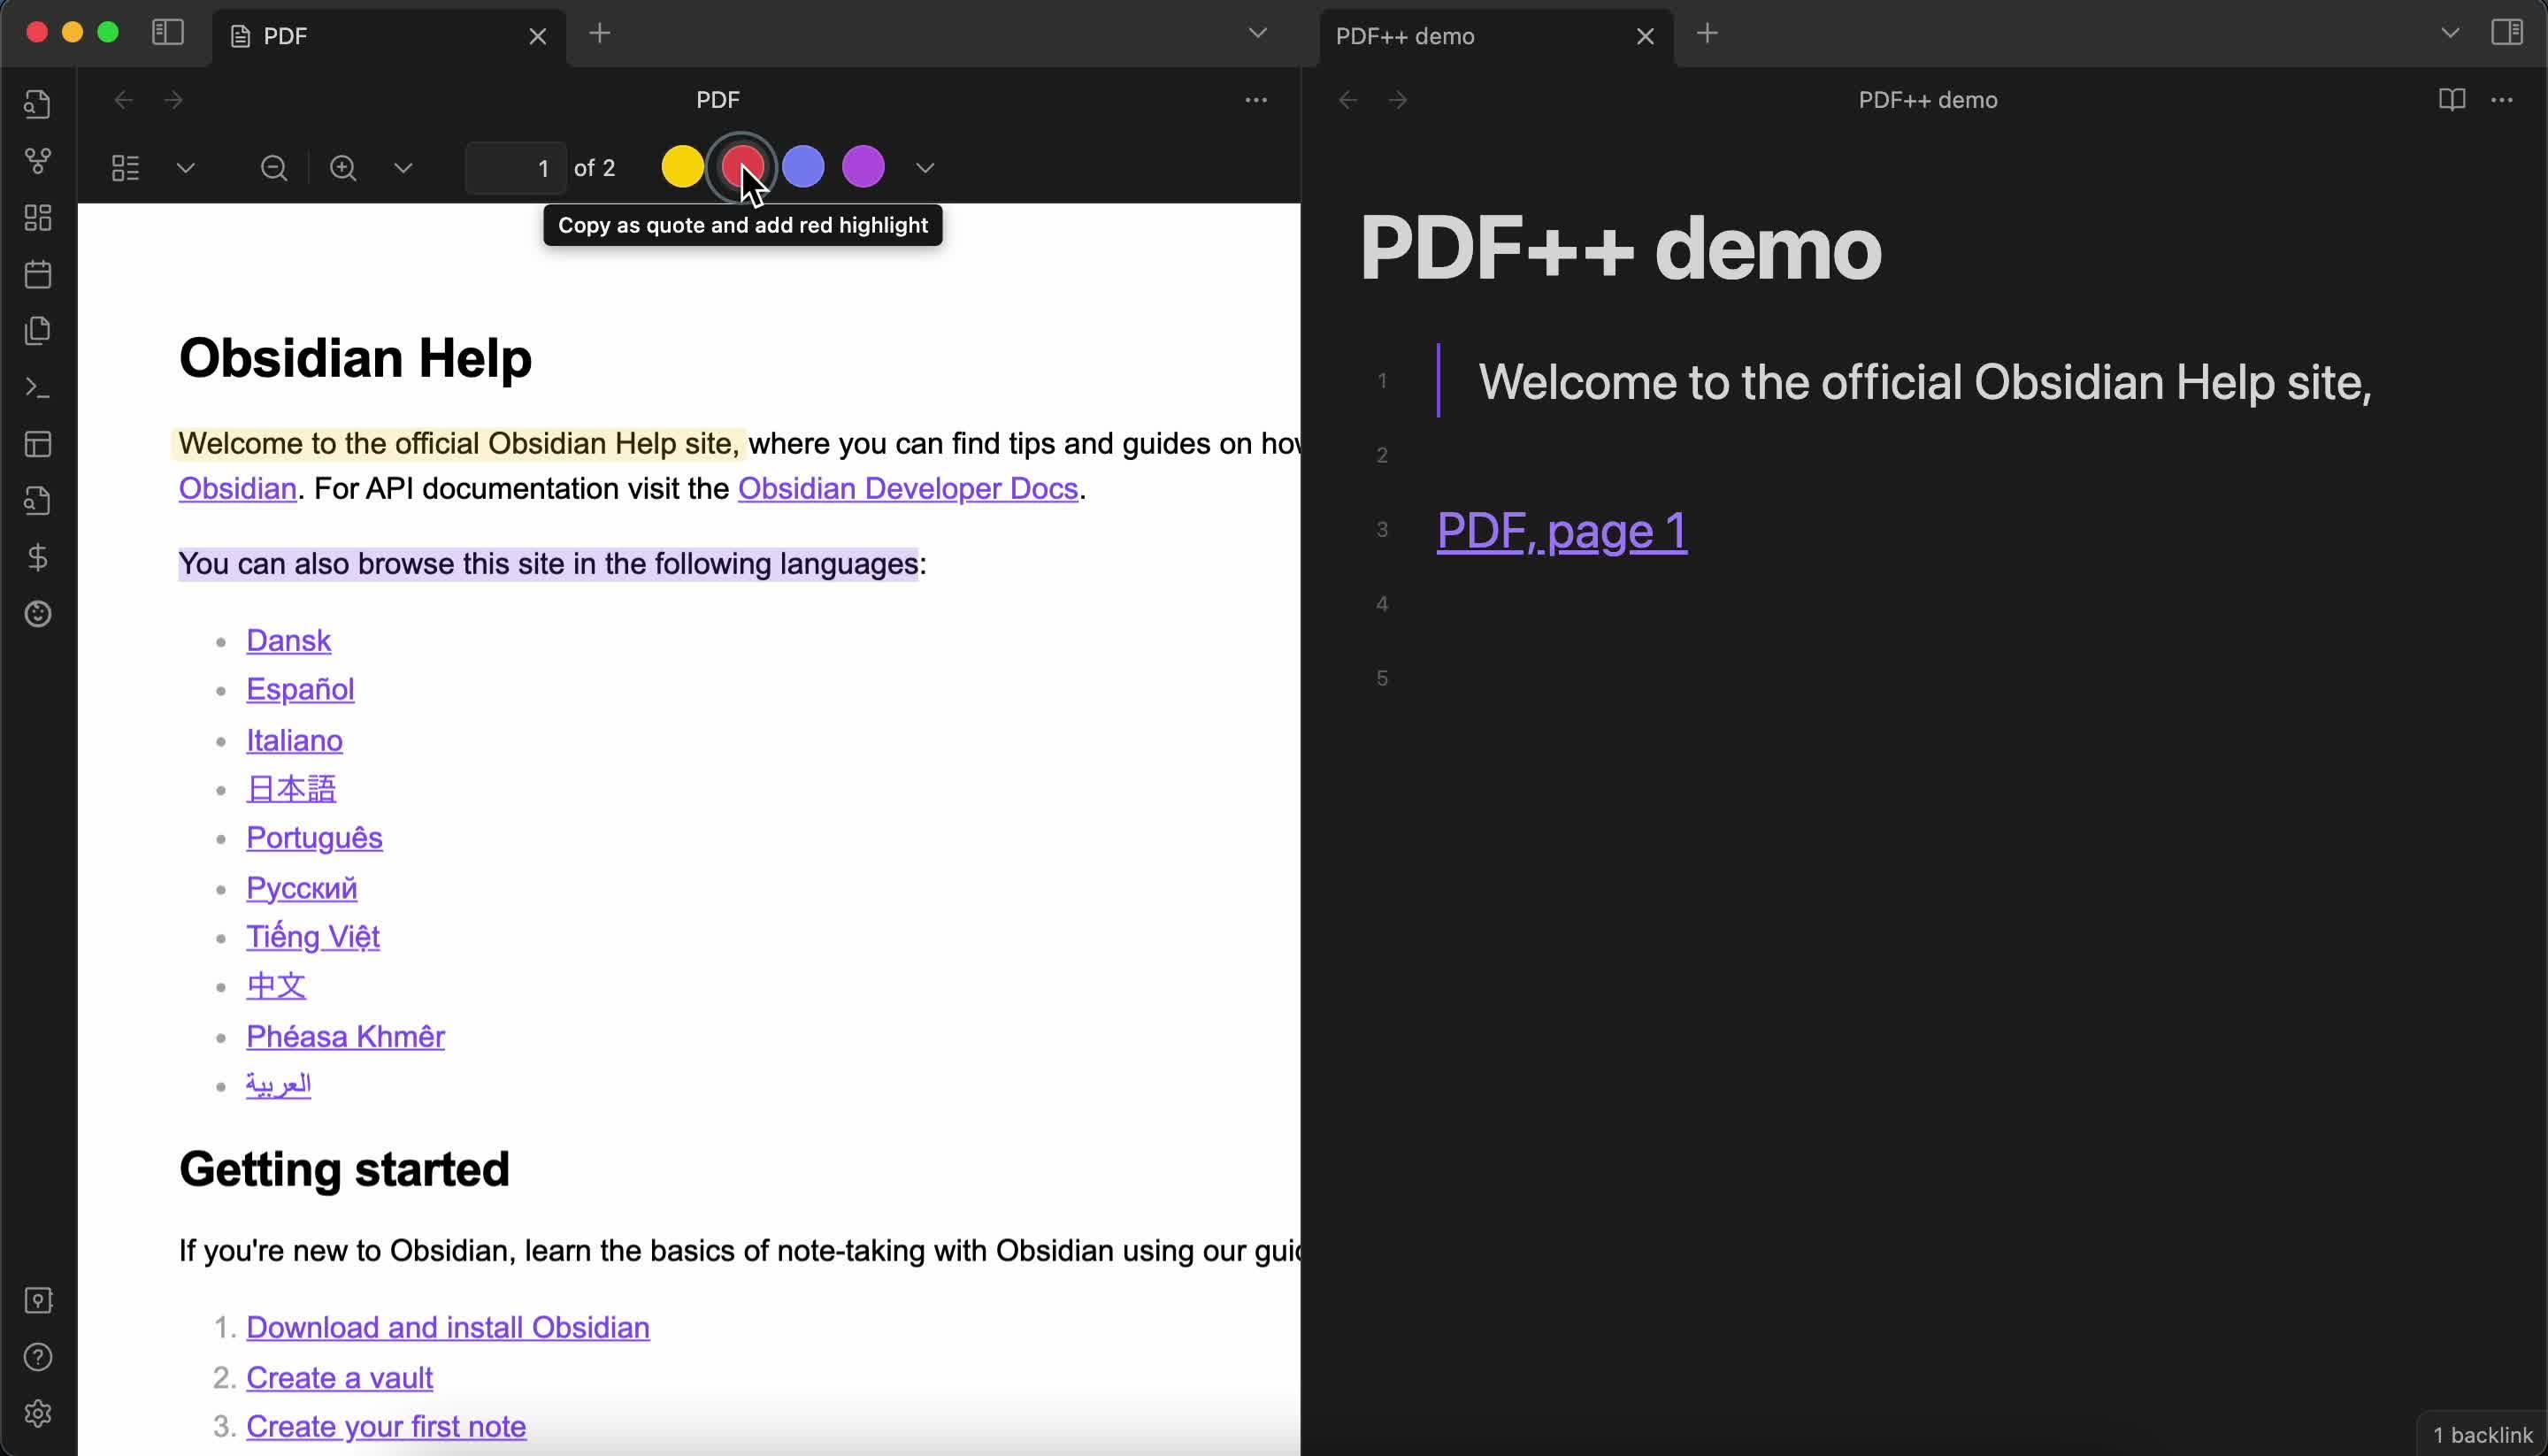This screenshot has height=1456, width=2548.
Task: Switch the note to reading view
Action: (x=2451, y=100)
